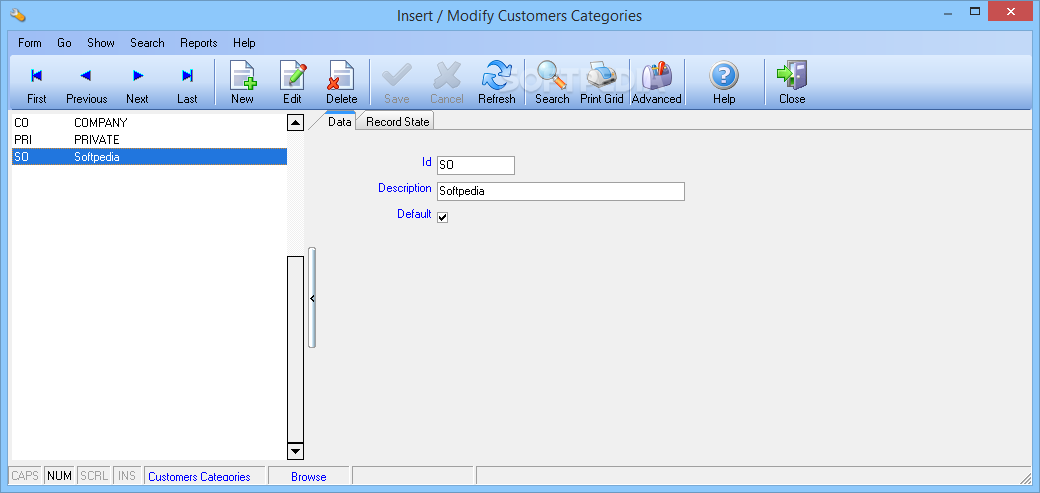The width and height of the screenshot is (1040, 493).
Task: Go to the Next record
Action: tap(137, 83)
